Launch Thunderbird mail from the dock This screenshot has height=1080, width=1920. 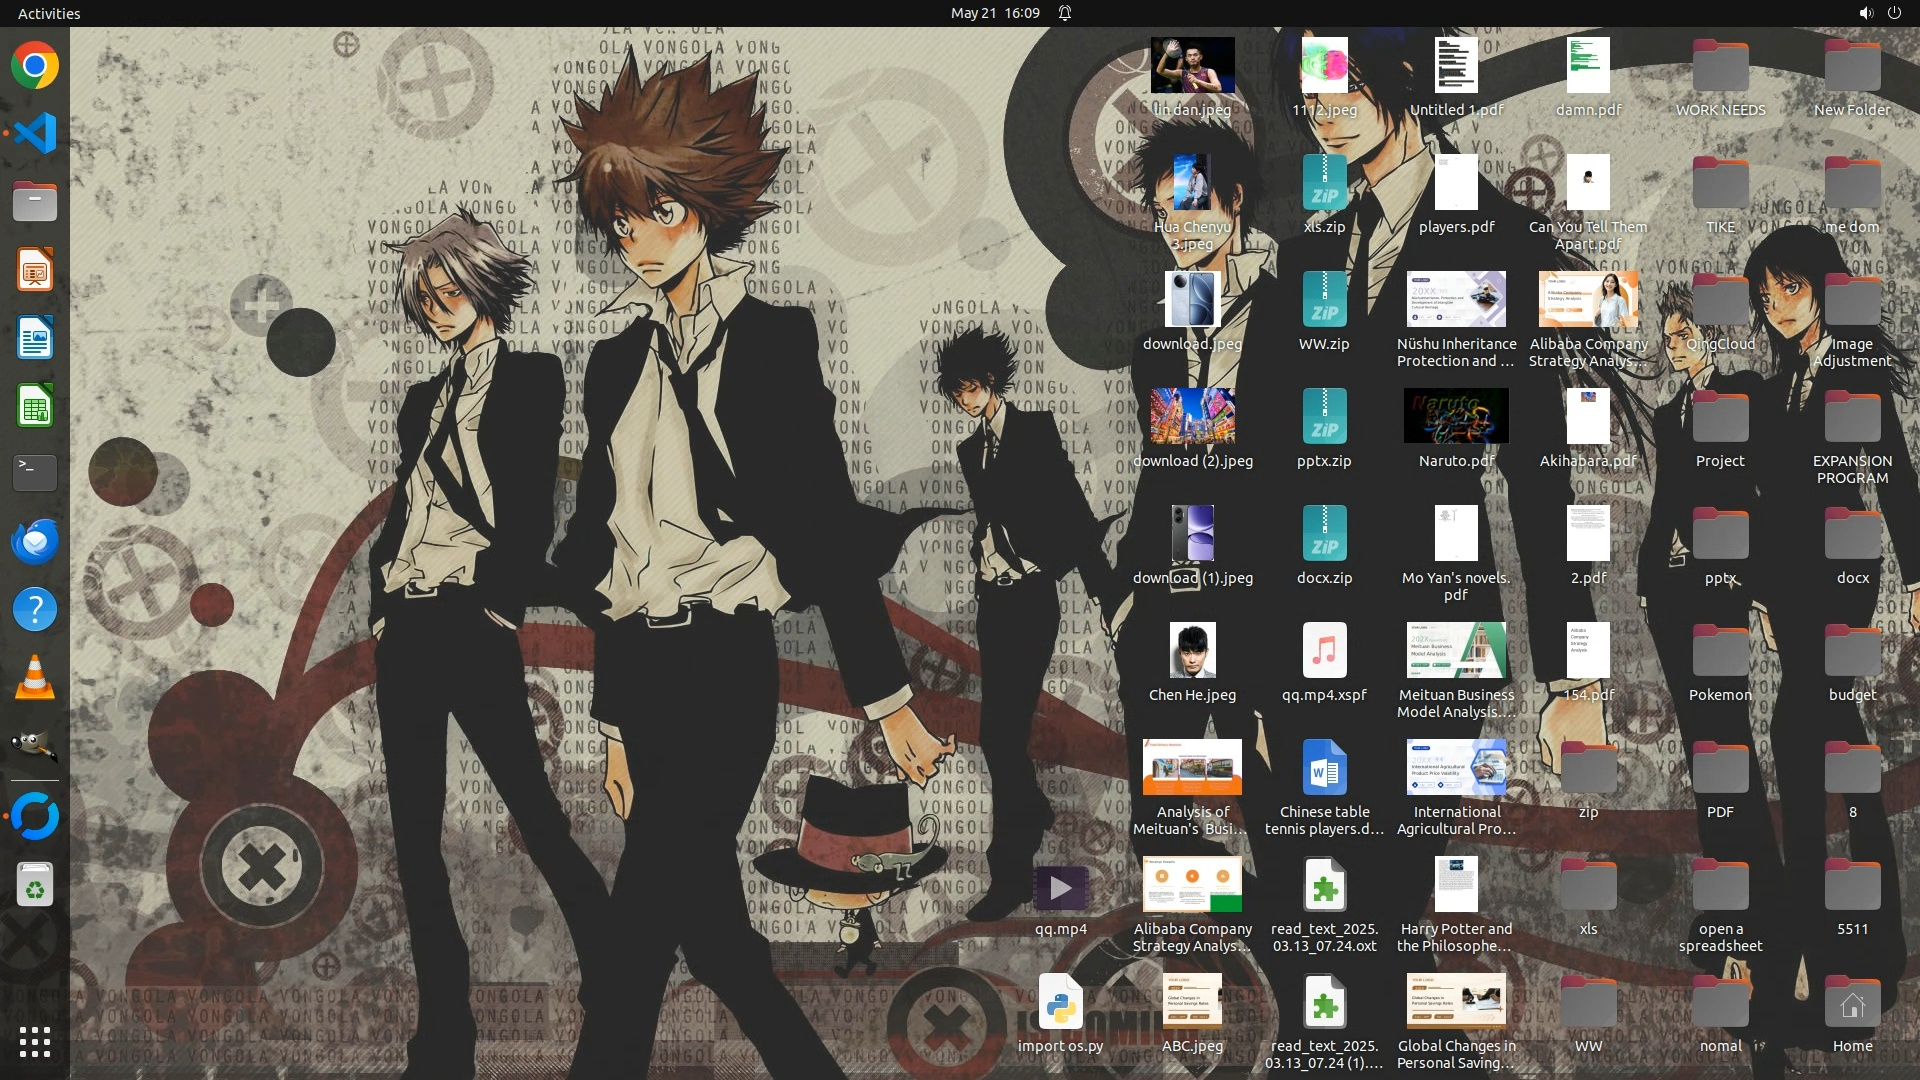coord(35,541)
